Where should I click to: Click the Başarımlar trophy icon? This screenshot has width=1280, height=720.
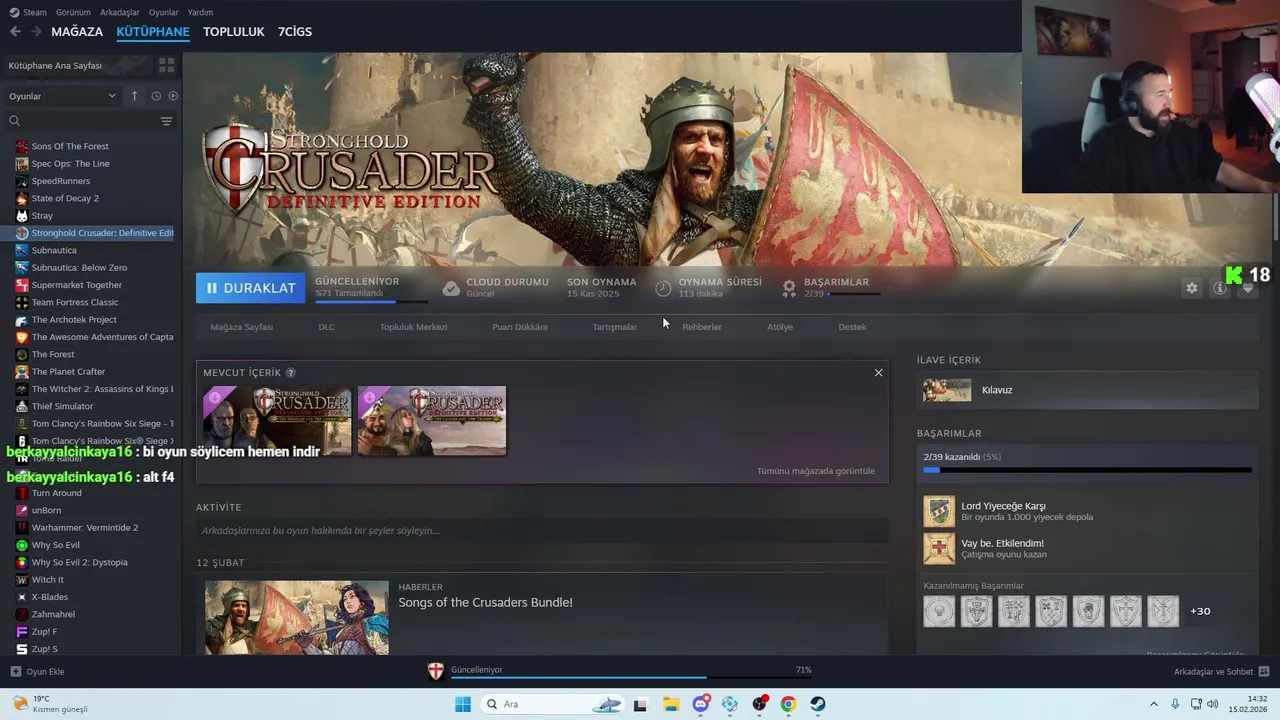pos(789,288)
